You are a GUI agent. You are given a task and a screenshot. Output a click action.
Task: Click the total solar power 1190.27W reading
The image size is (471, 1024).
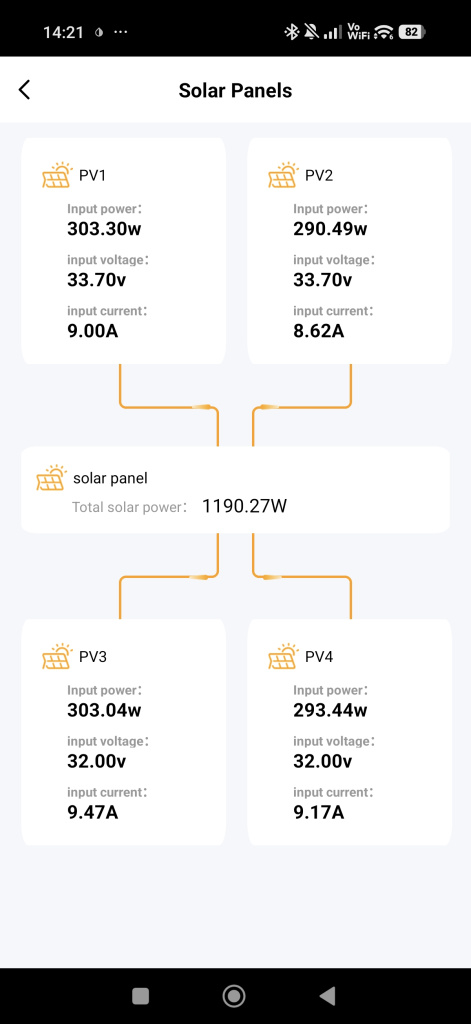click(244, 506)
